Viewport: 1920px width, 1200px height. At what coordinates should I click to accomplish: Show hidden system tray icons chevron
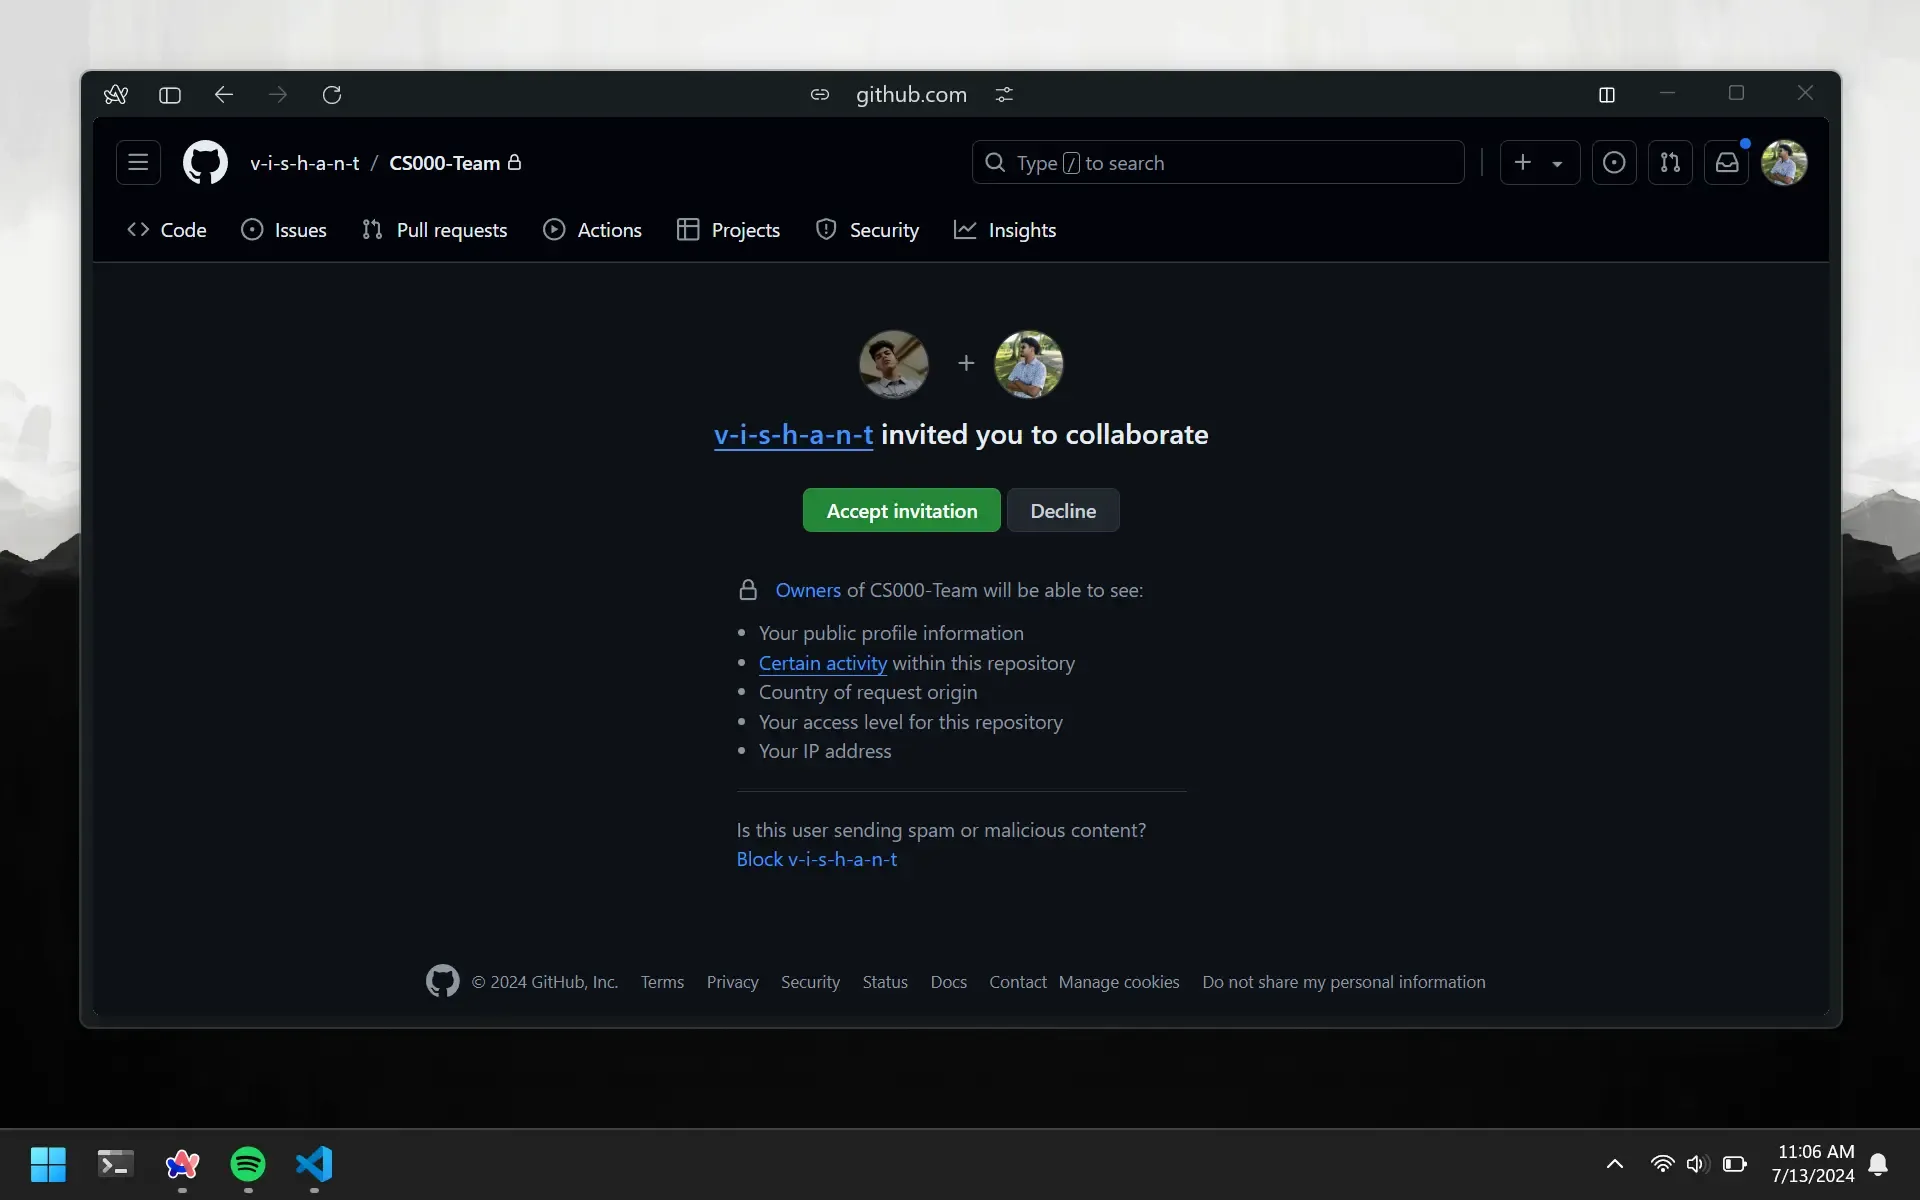[1614, 1163]
